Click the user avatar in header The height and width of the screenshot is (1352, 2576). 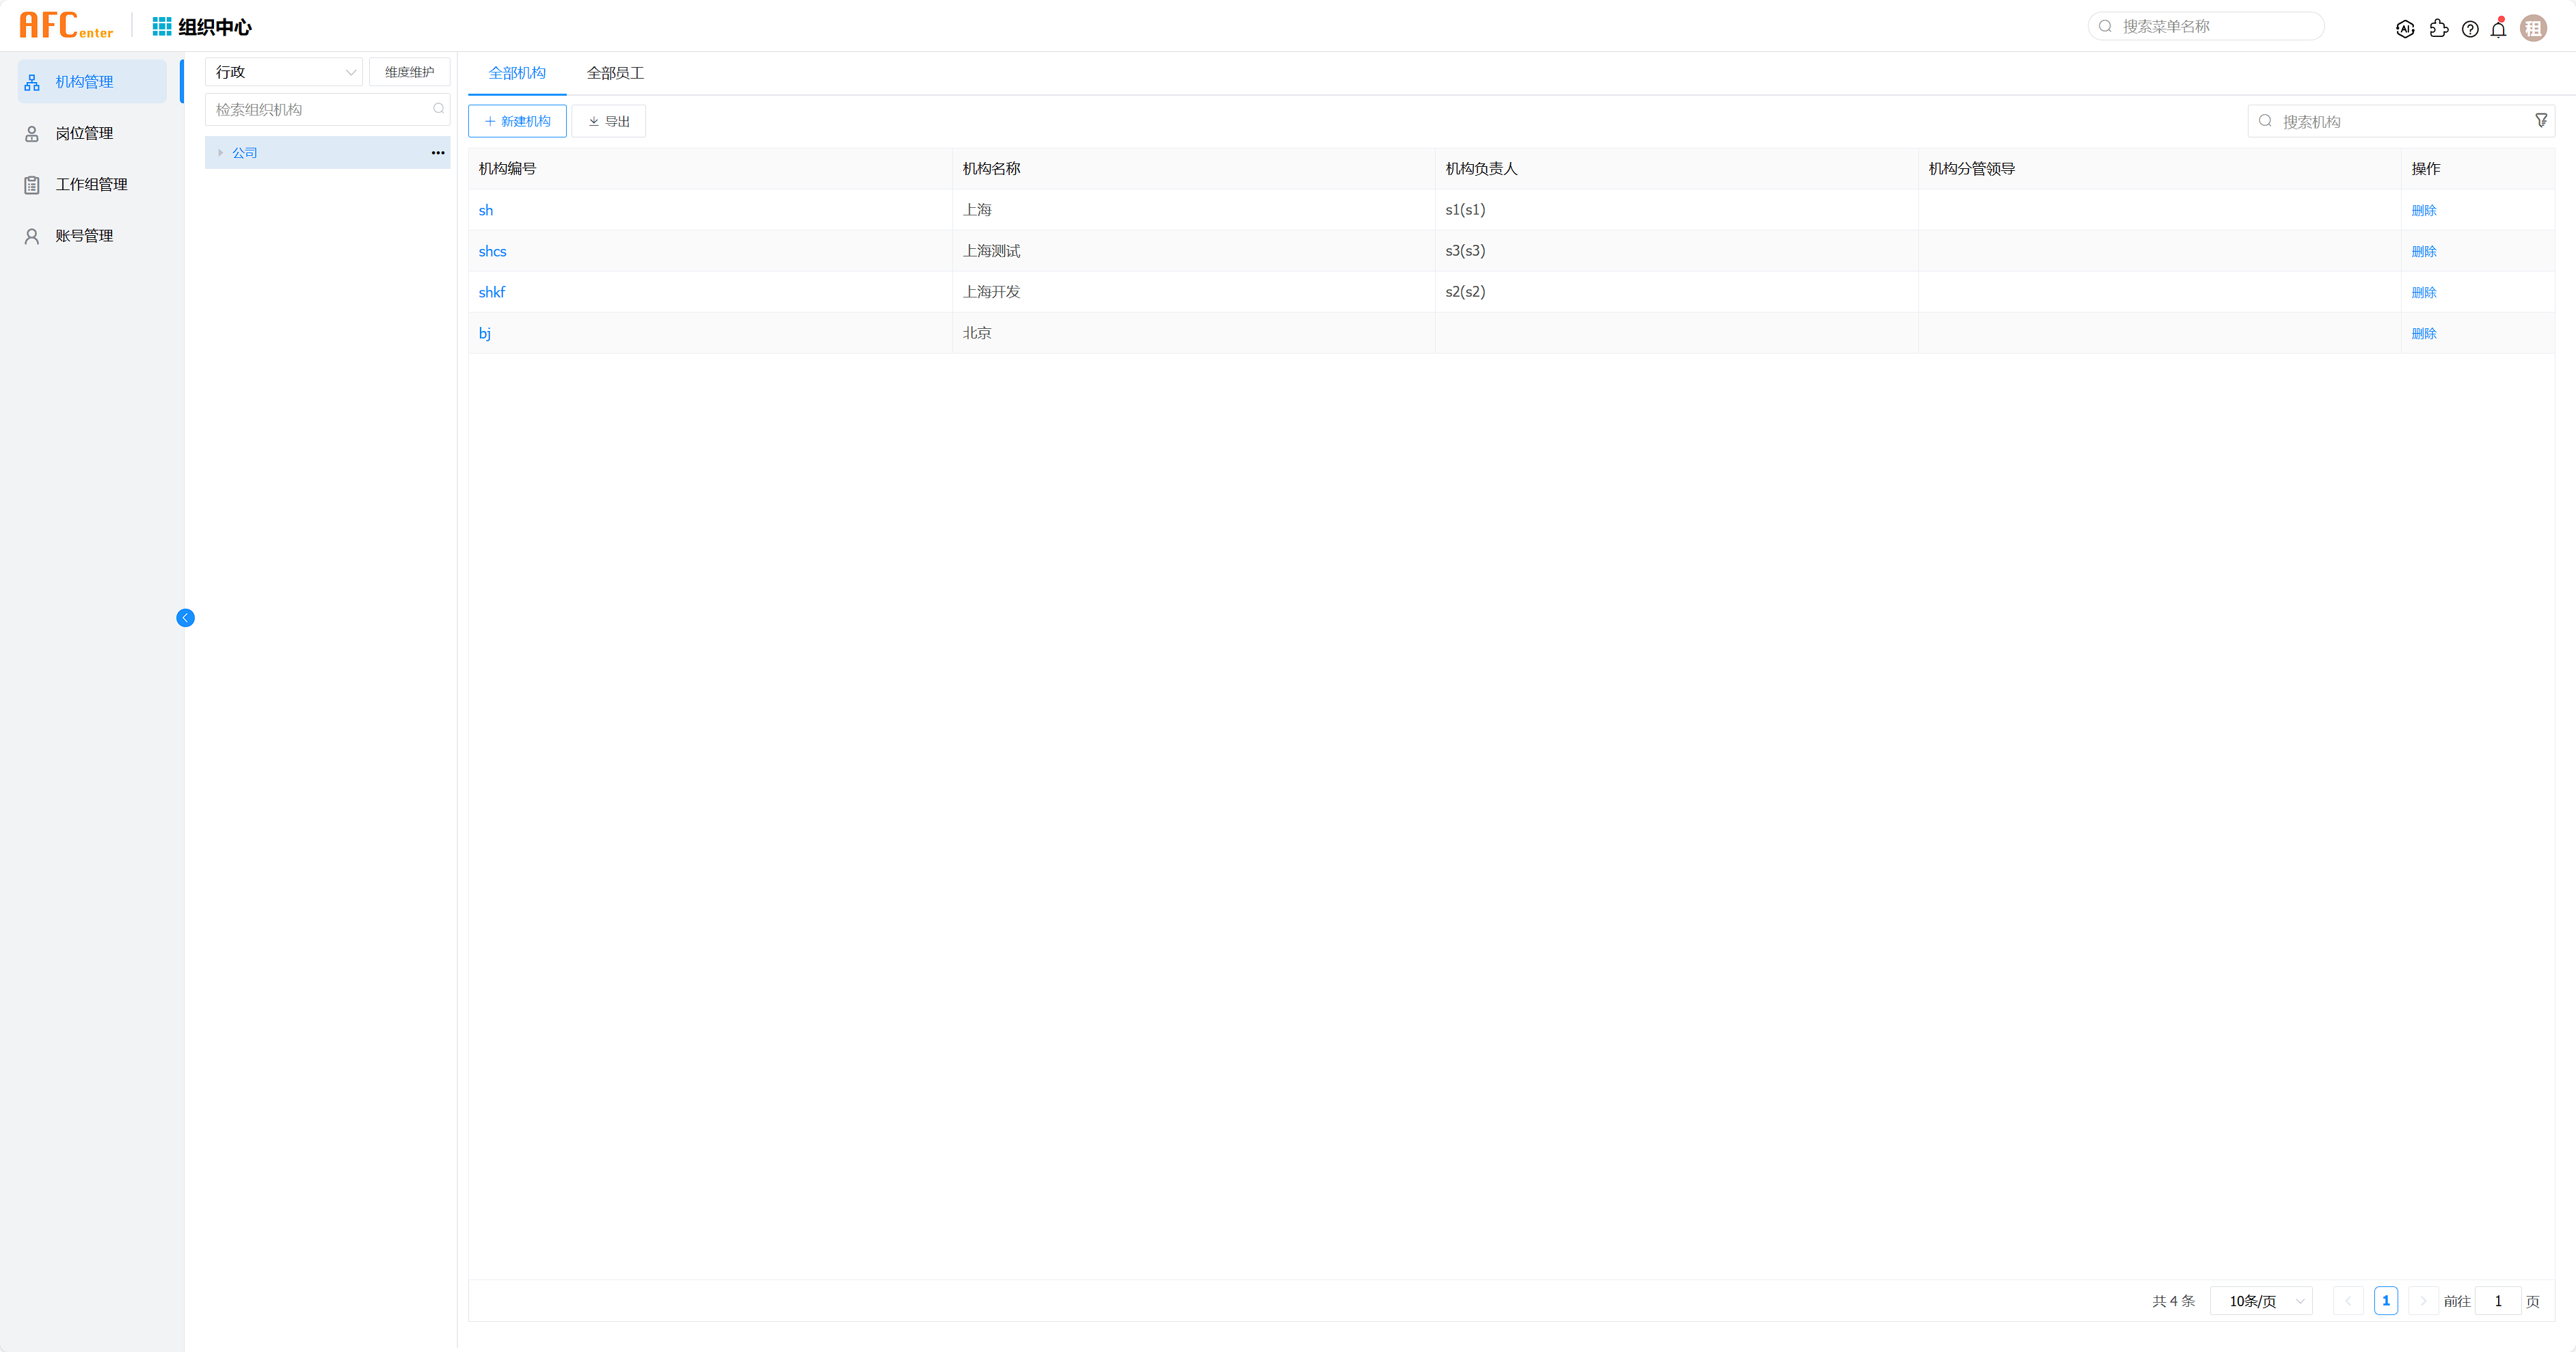tap(2533, 29)
